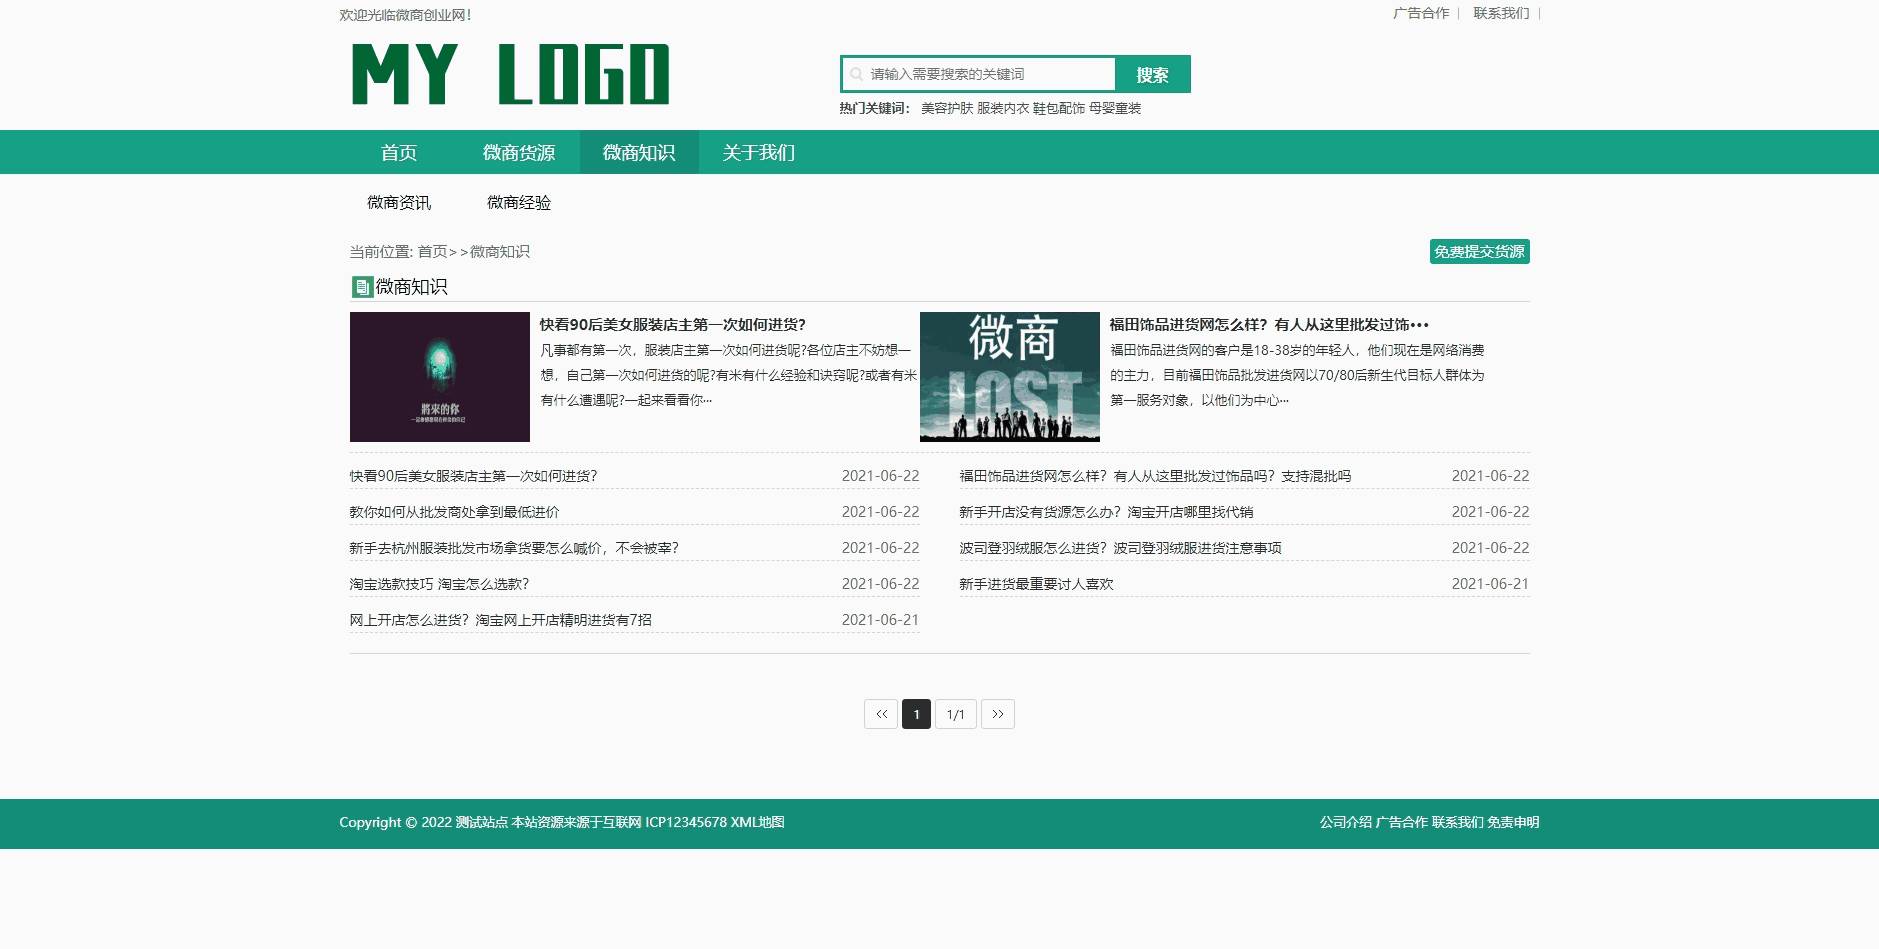Viewport: 1879px width, 949px height.
Task: Open the 微商货源 navigation menu
Action: pyautogui.click(x=517, y=152)
